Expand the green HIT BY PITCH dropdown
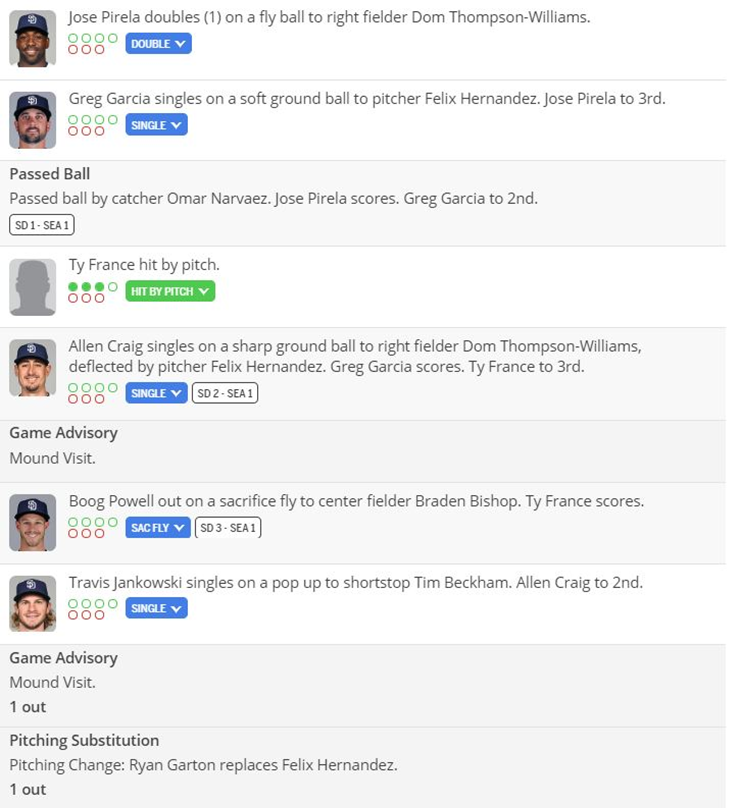This screenshot has height=808, width=741. (170, 292)
